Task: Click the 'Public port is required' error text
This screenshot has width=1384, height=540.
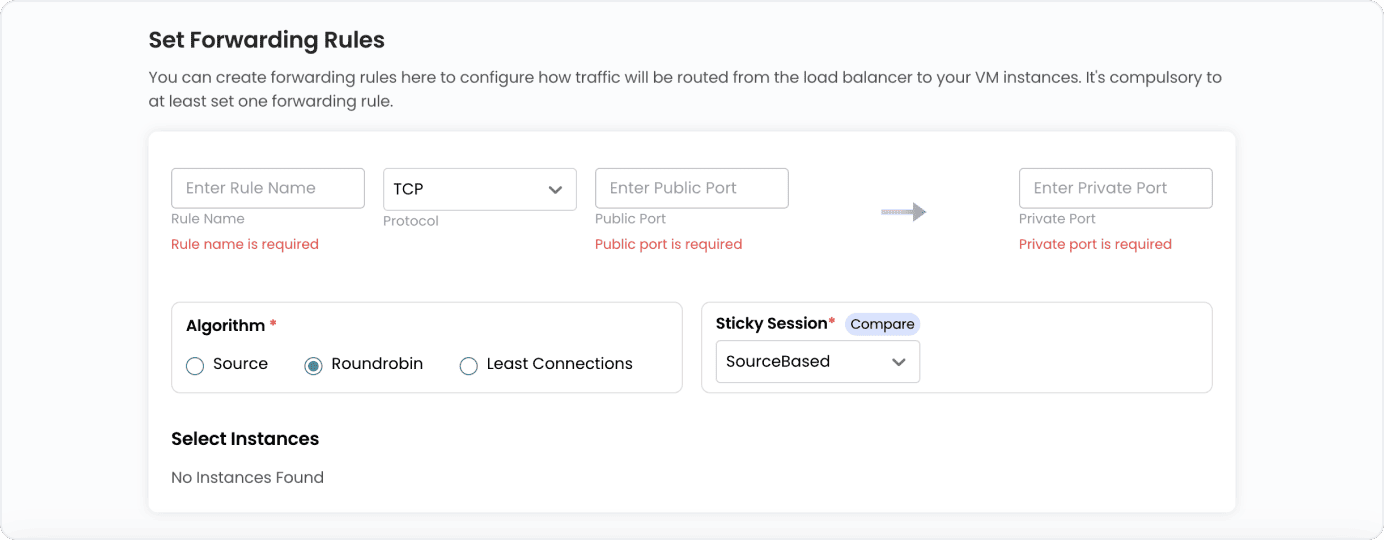Action: (668, 244)
